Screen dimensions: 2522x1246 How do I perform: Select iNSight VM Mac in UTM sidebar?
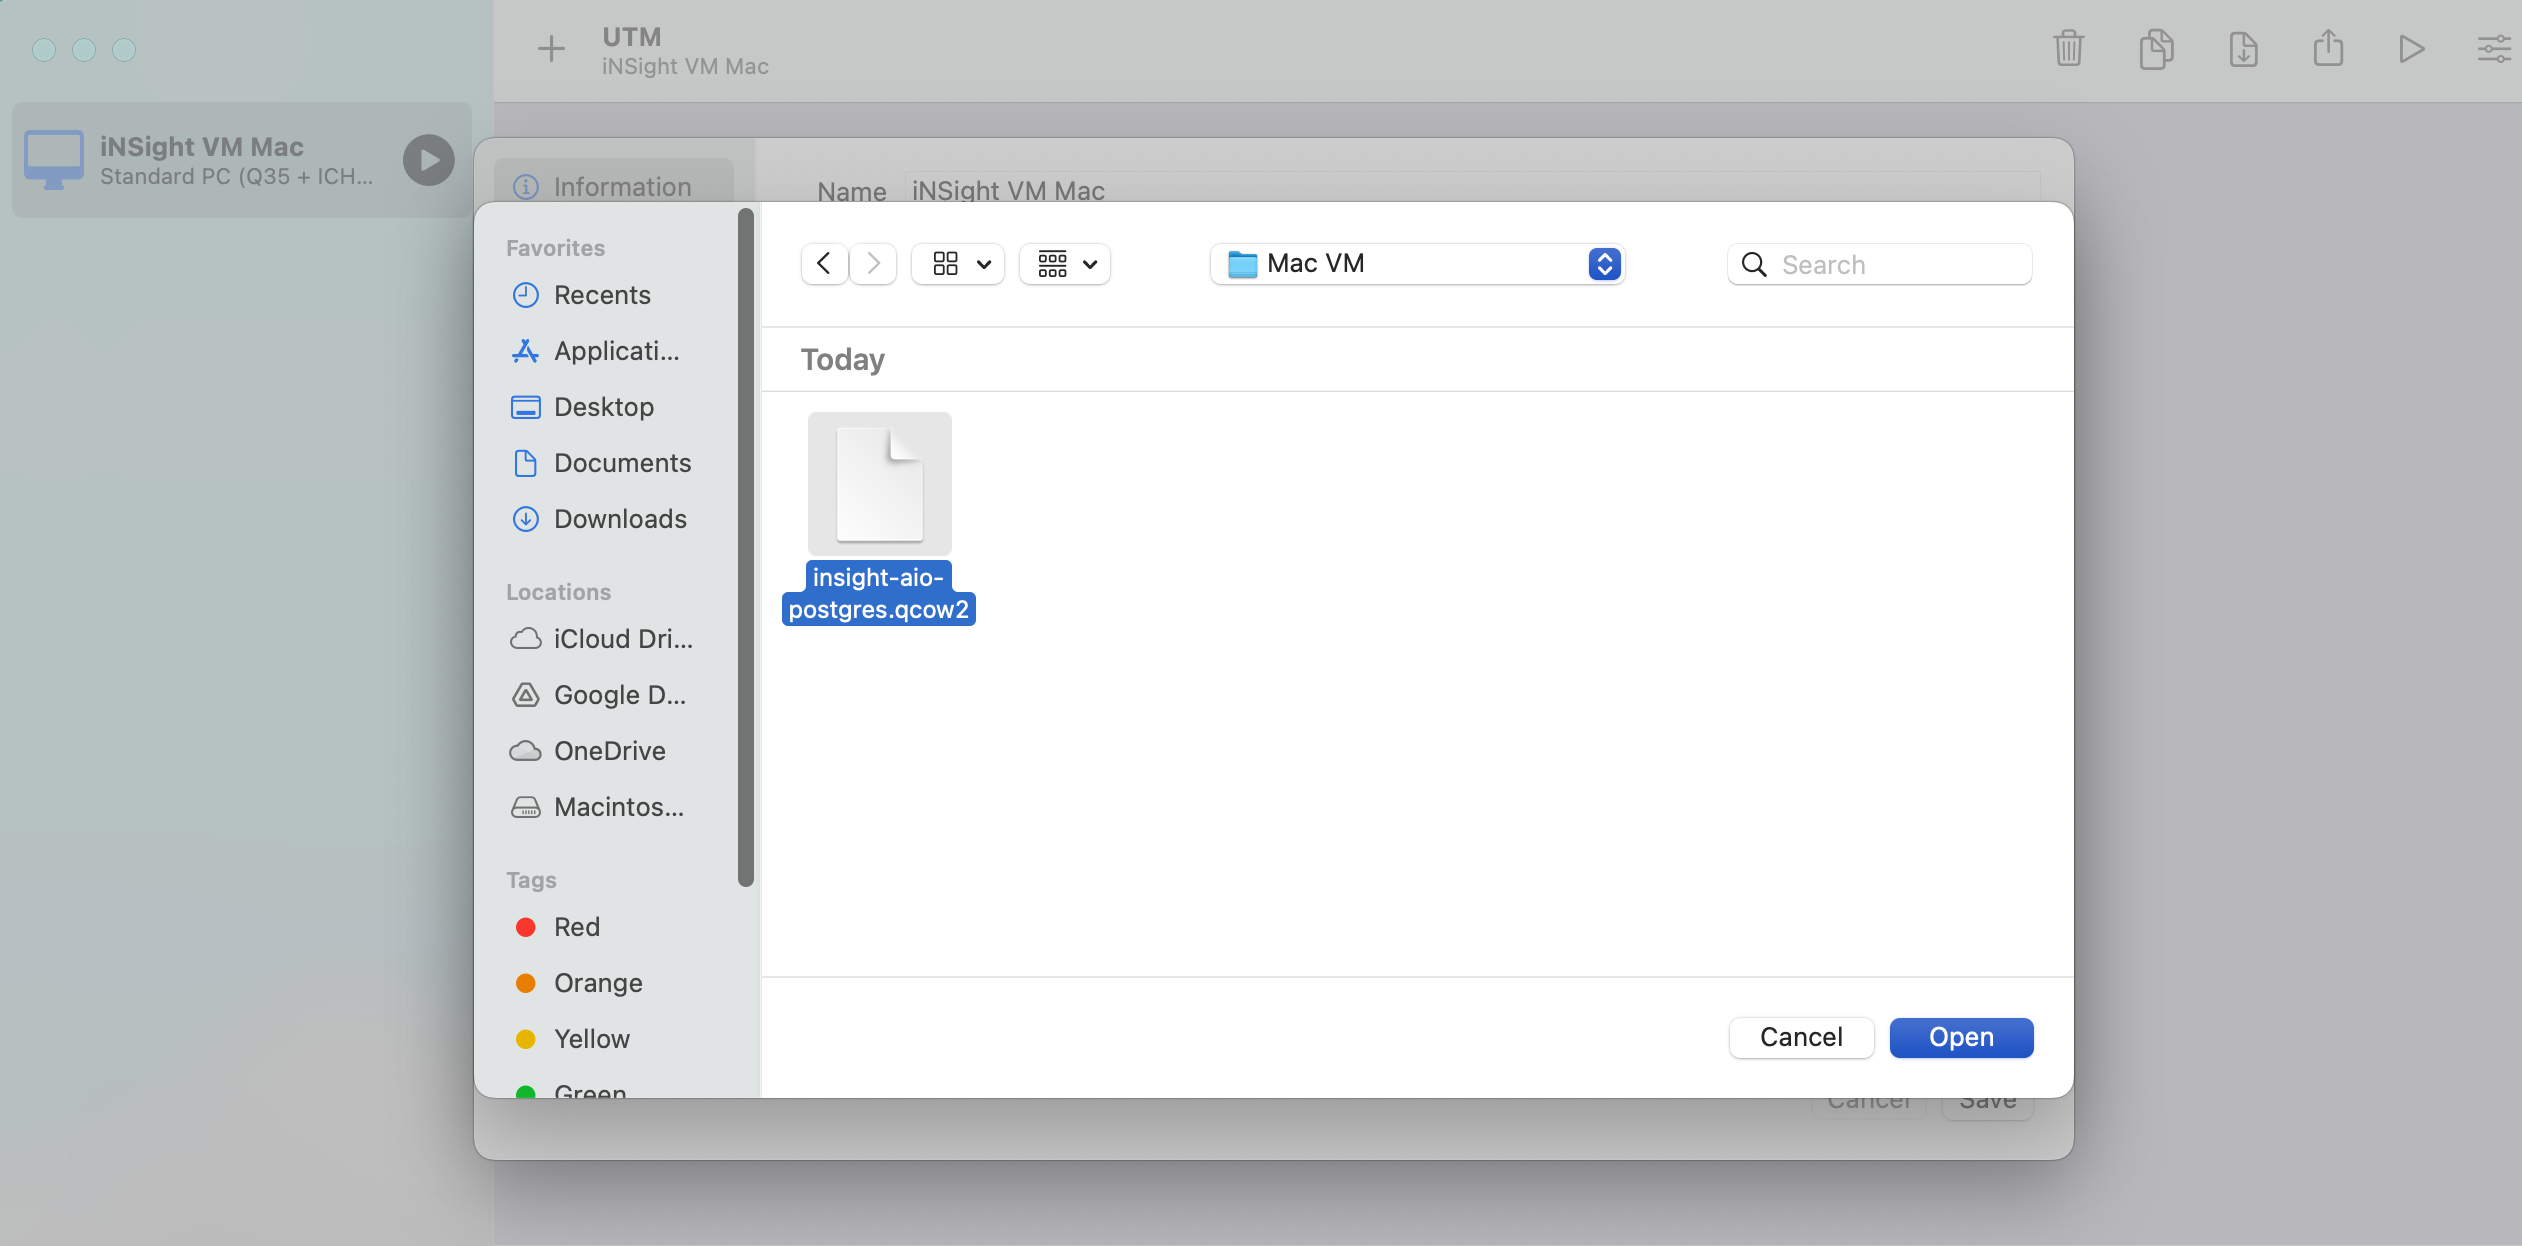click(x=242, y=160)
